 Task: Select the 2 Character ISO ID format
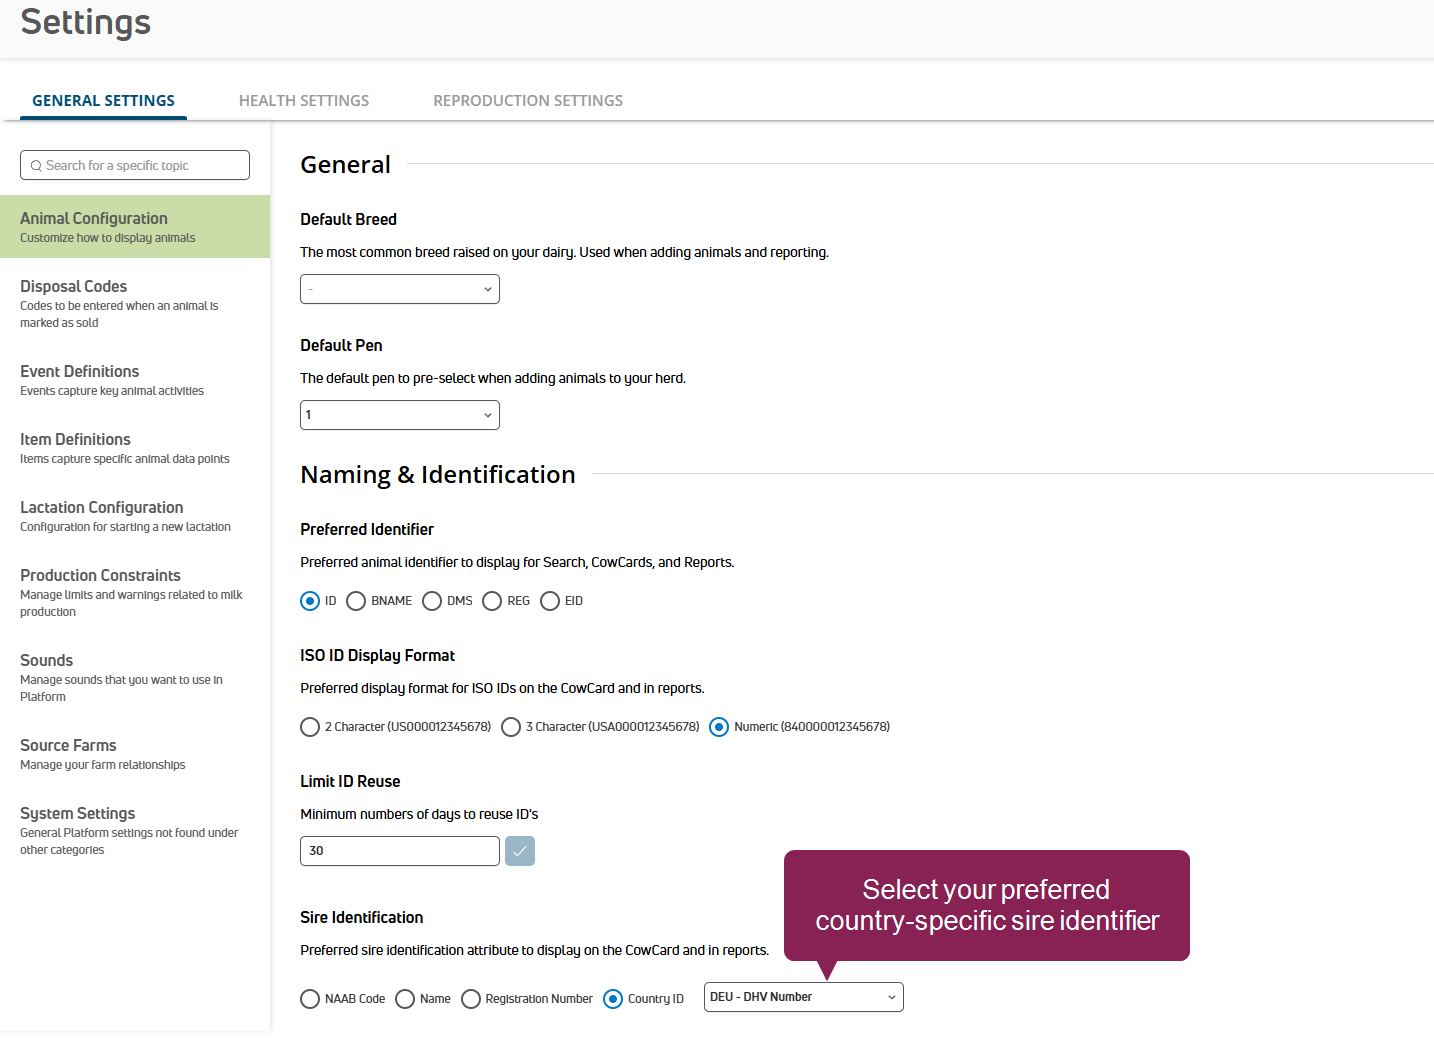(310, 727)
